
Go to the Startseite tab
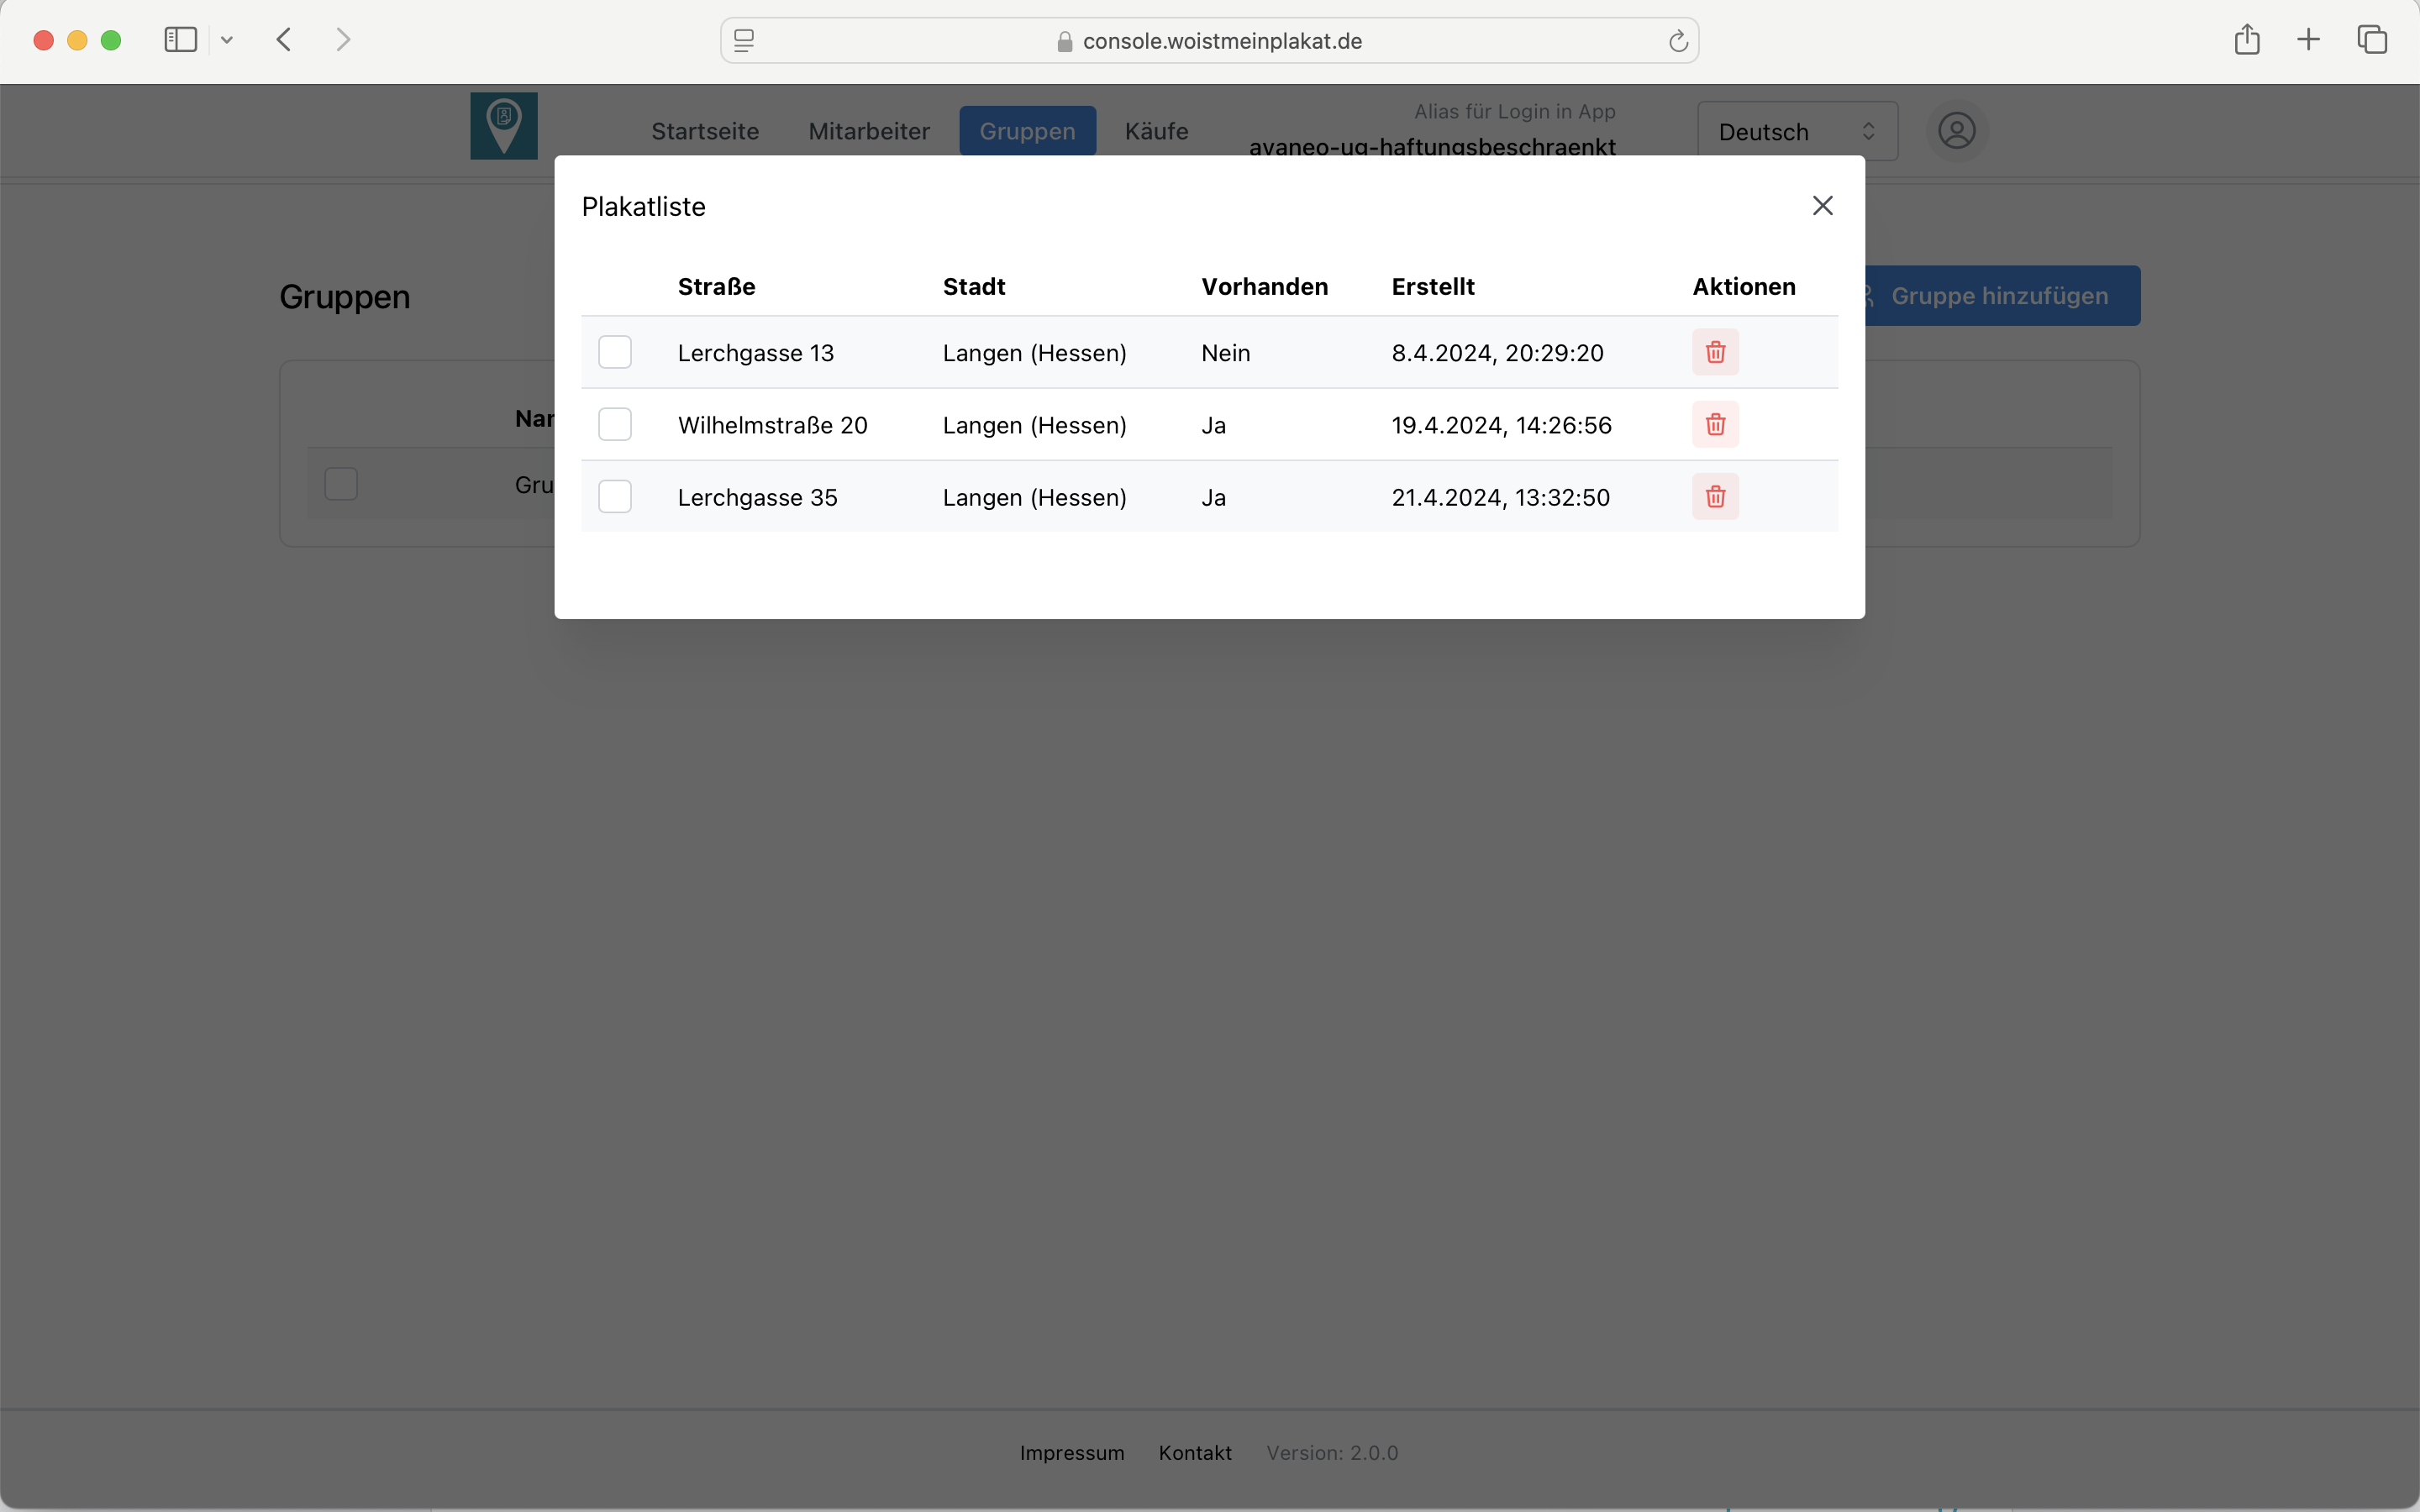point(705,131)
